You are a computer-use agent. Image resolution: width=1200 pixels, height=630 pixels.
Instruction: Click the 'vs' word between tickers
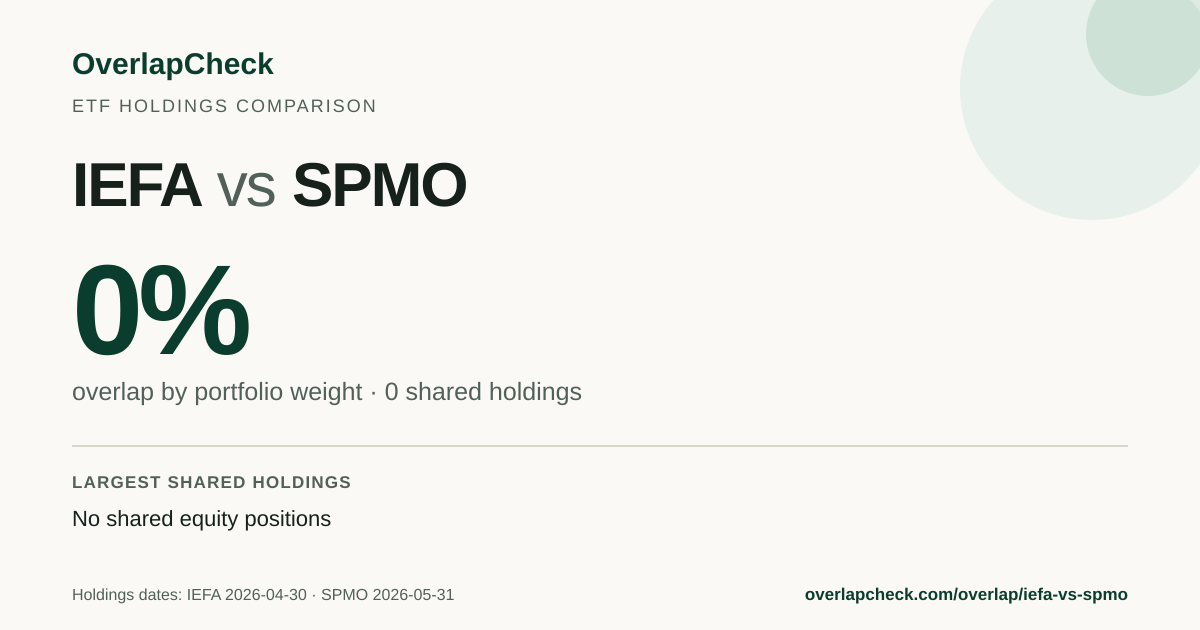(246, 190)
